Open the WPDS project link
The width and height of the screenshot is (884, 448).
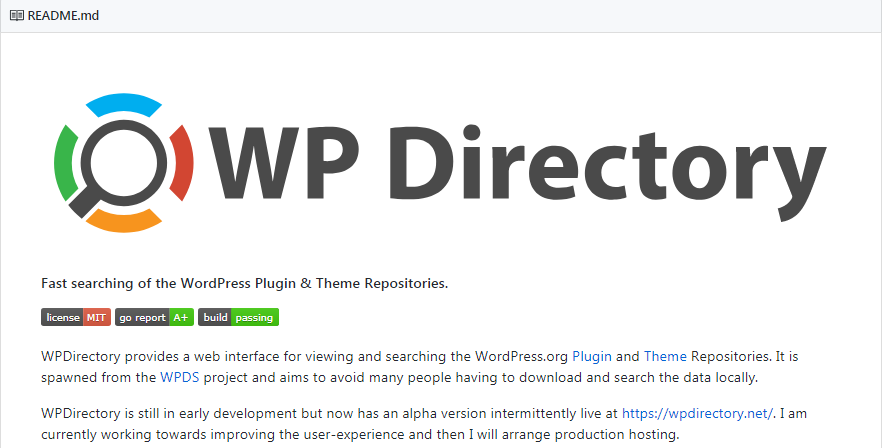(180, 378)
